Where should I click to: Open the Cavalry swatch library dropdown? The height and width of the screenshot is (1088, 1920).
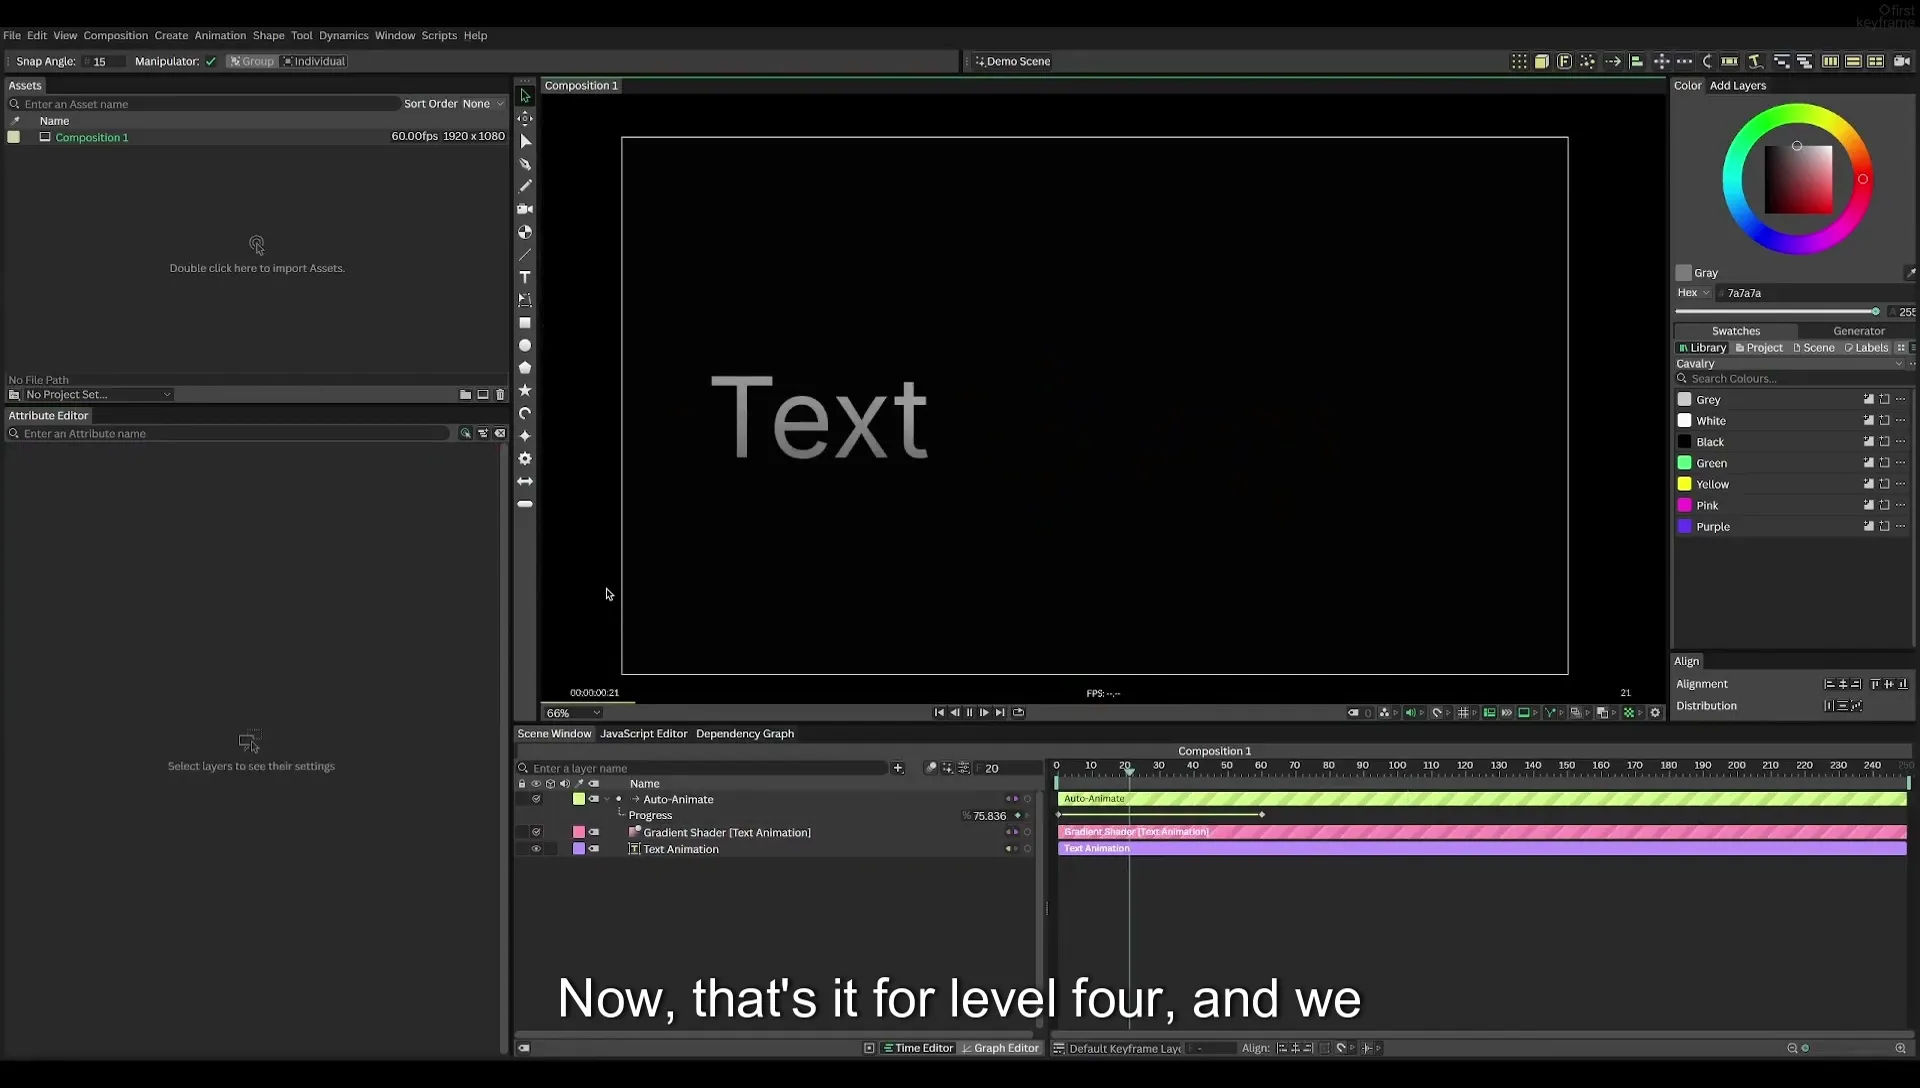point(1790,364)
